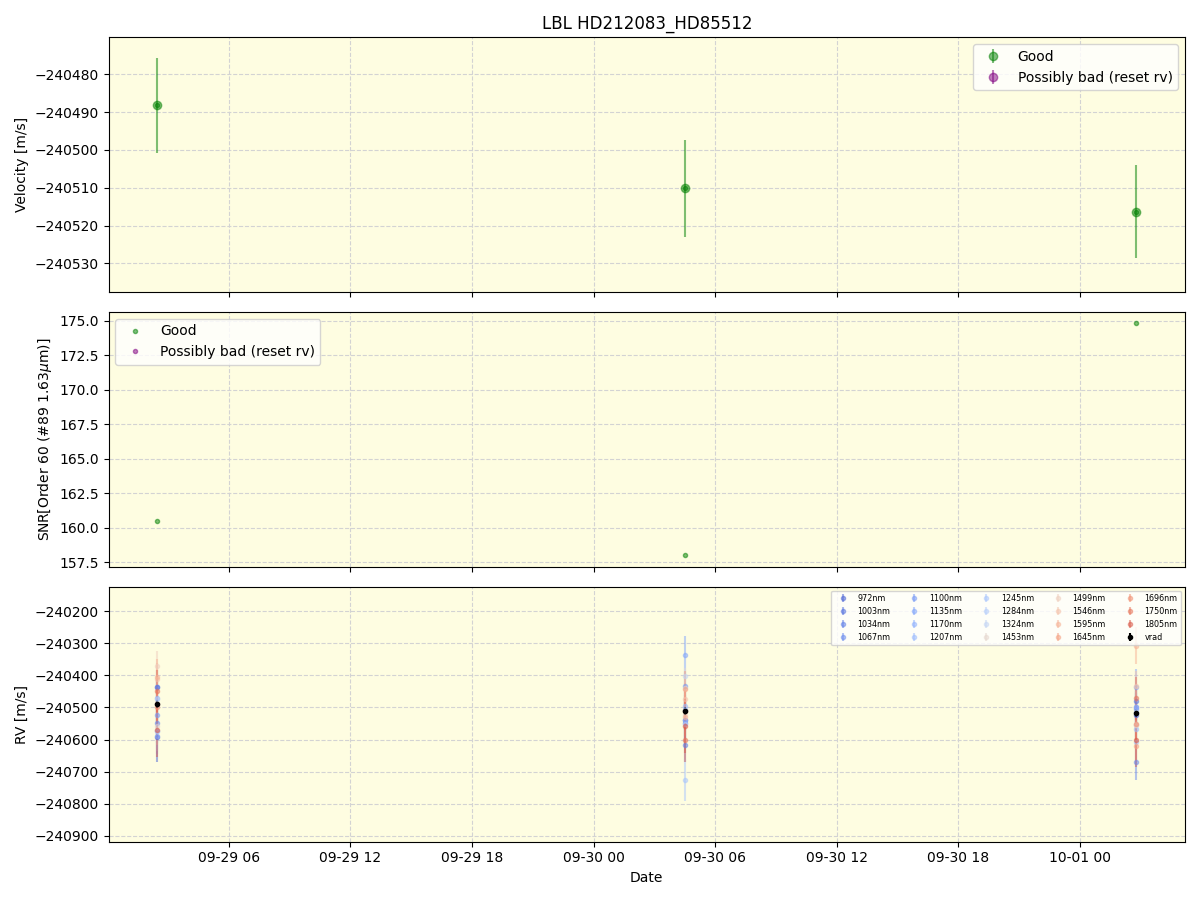
Task: Click the SNR point near 175.0
Action: point(1136,323)
